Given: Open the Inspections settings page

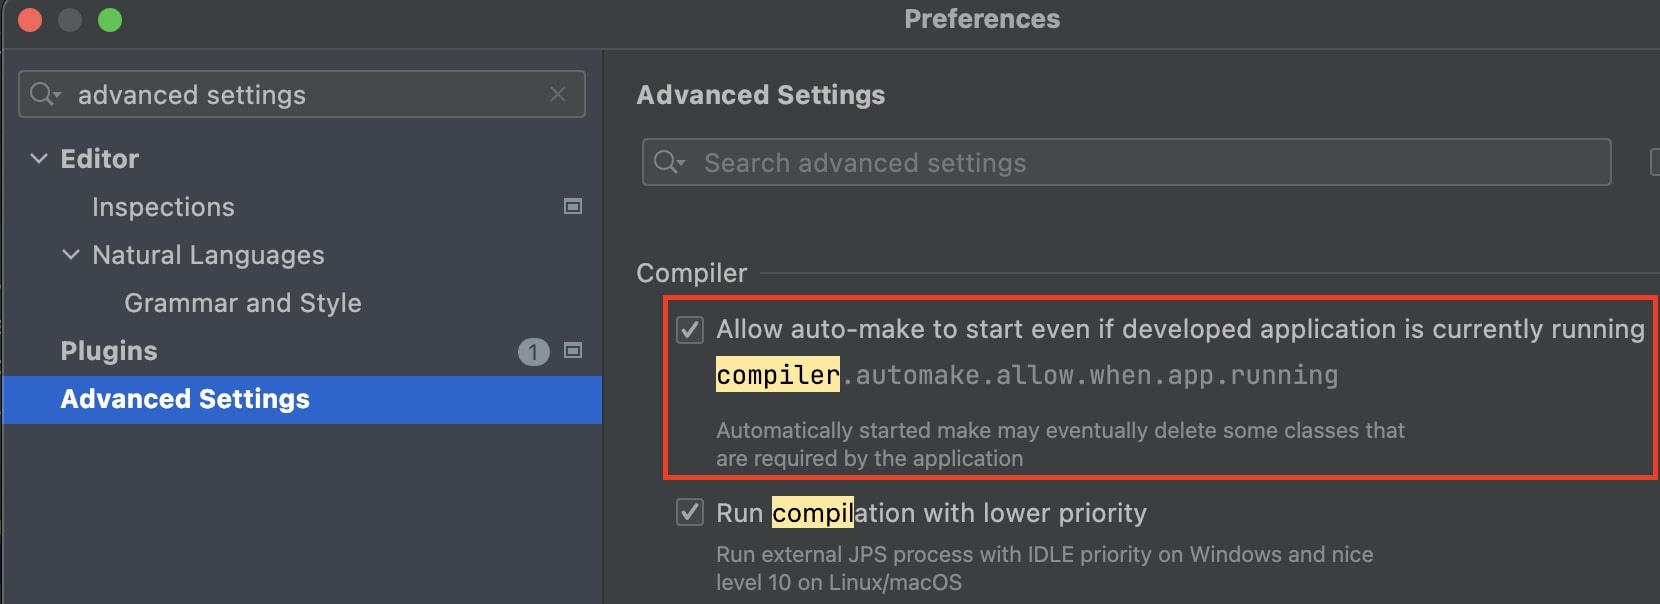Looking at the screenshot, I should tap(163, 207).
